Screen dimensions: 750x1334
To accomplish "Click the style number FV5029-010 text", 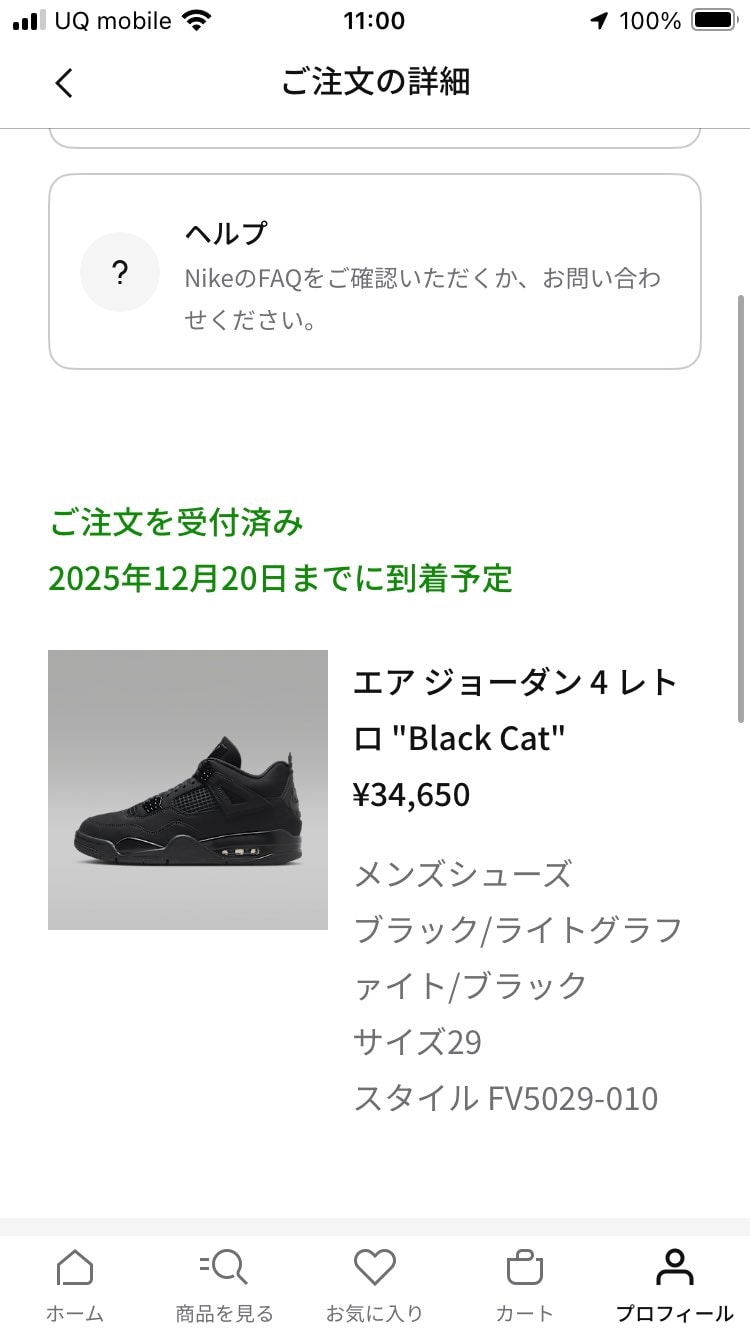I will [x=505, y=1098].
